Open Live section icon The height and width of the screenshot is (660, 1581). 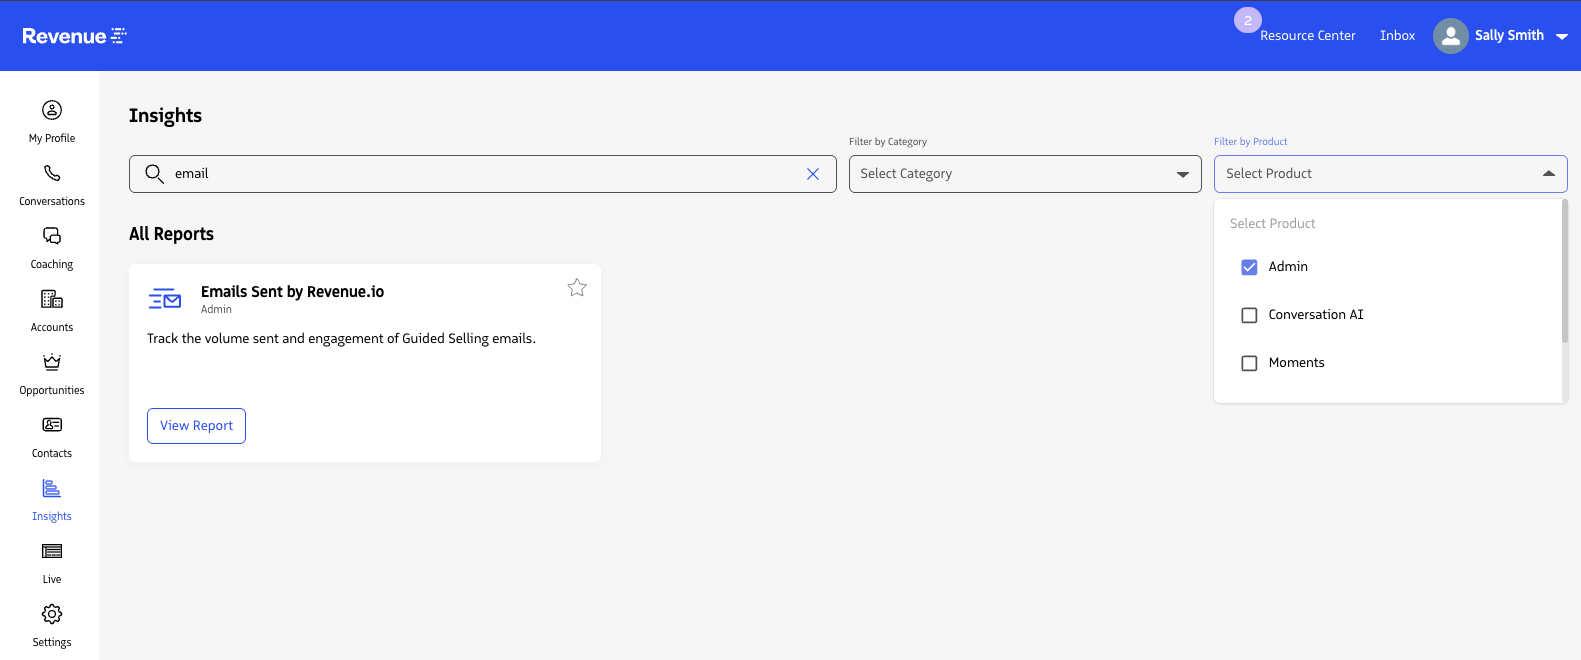click(52, 551)
